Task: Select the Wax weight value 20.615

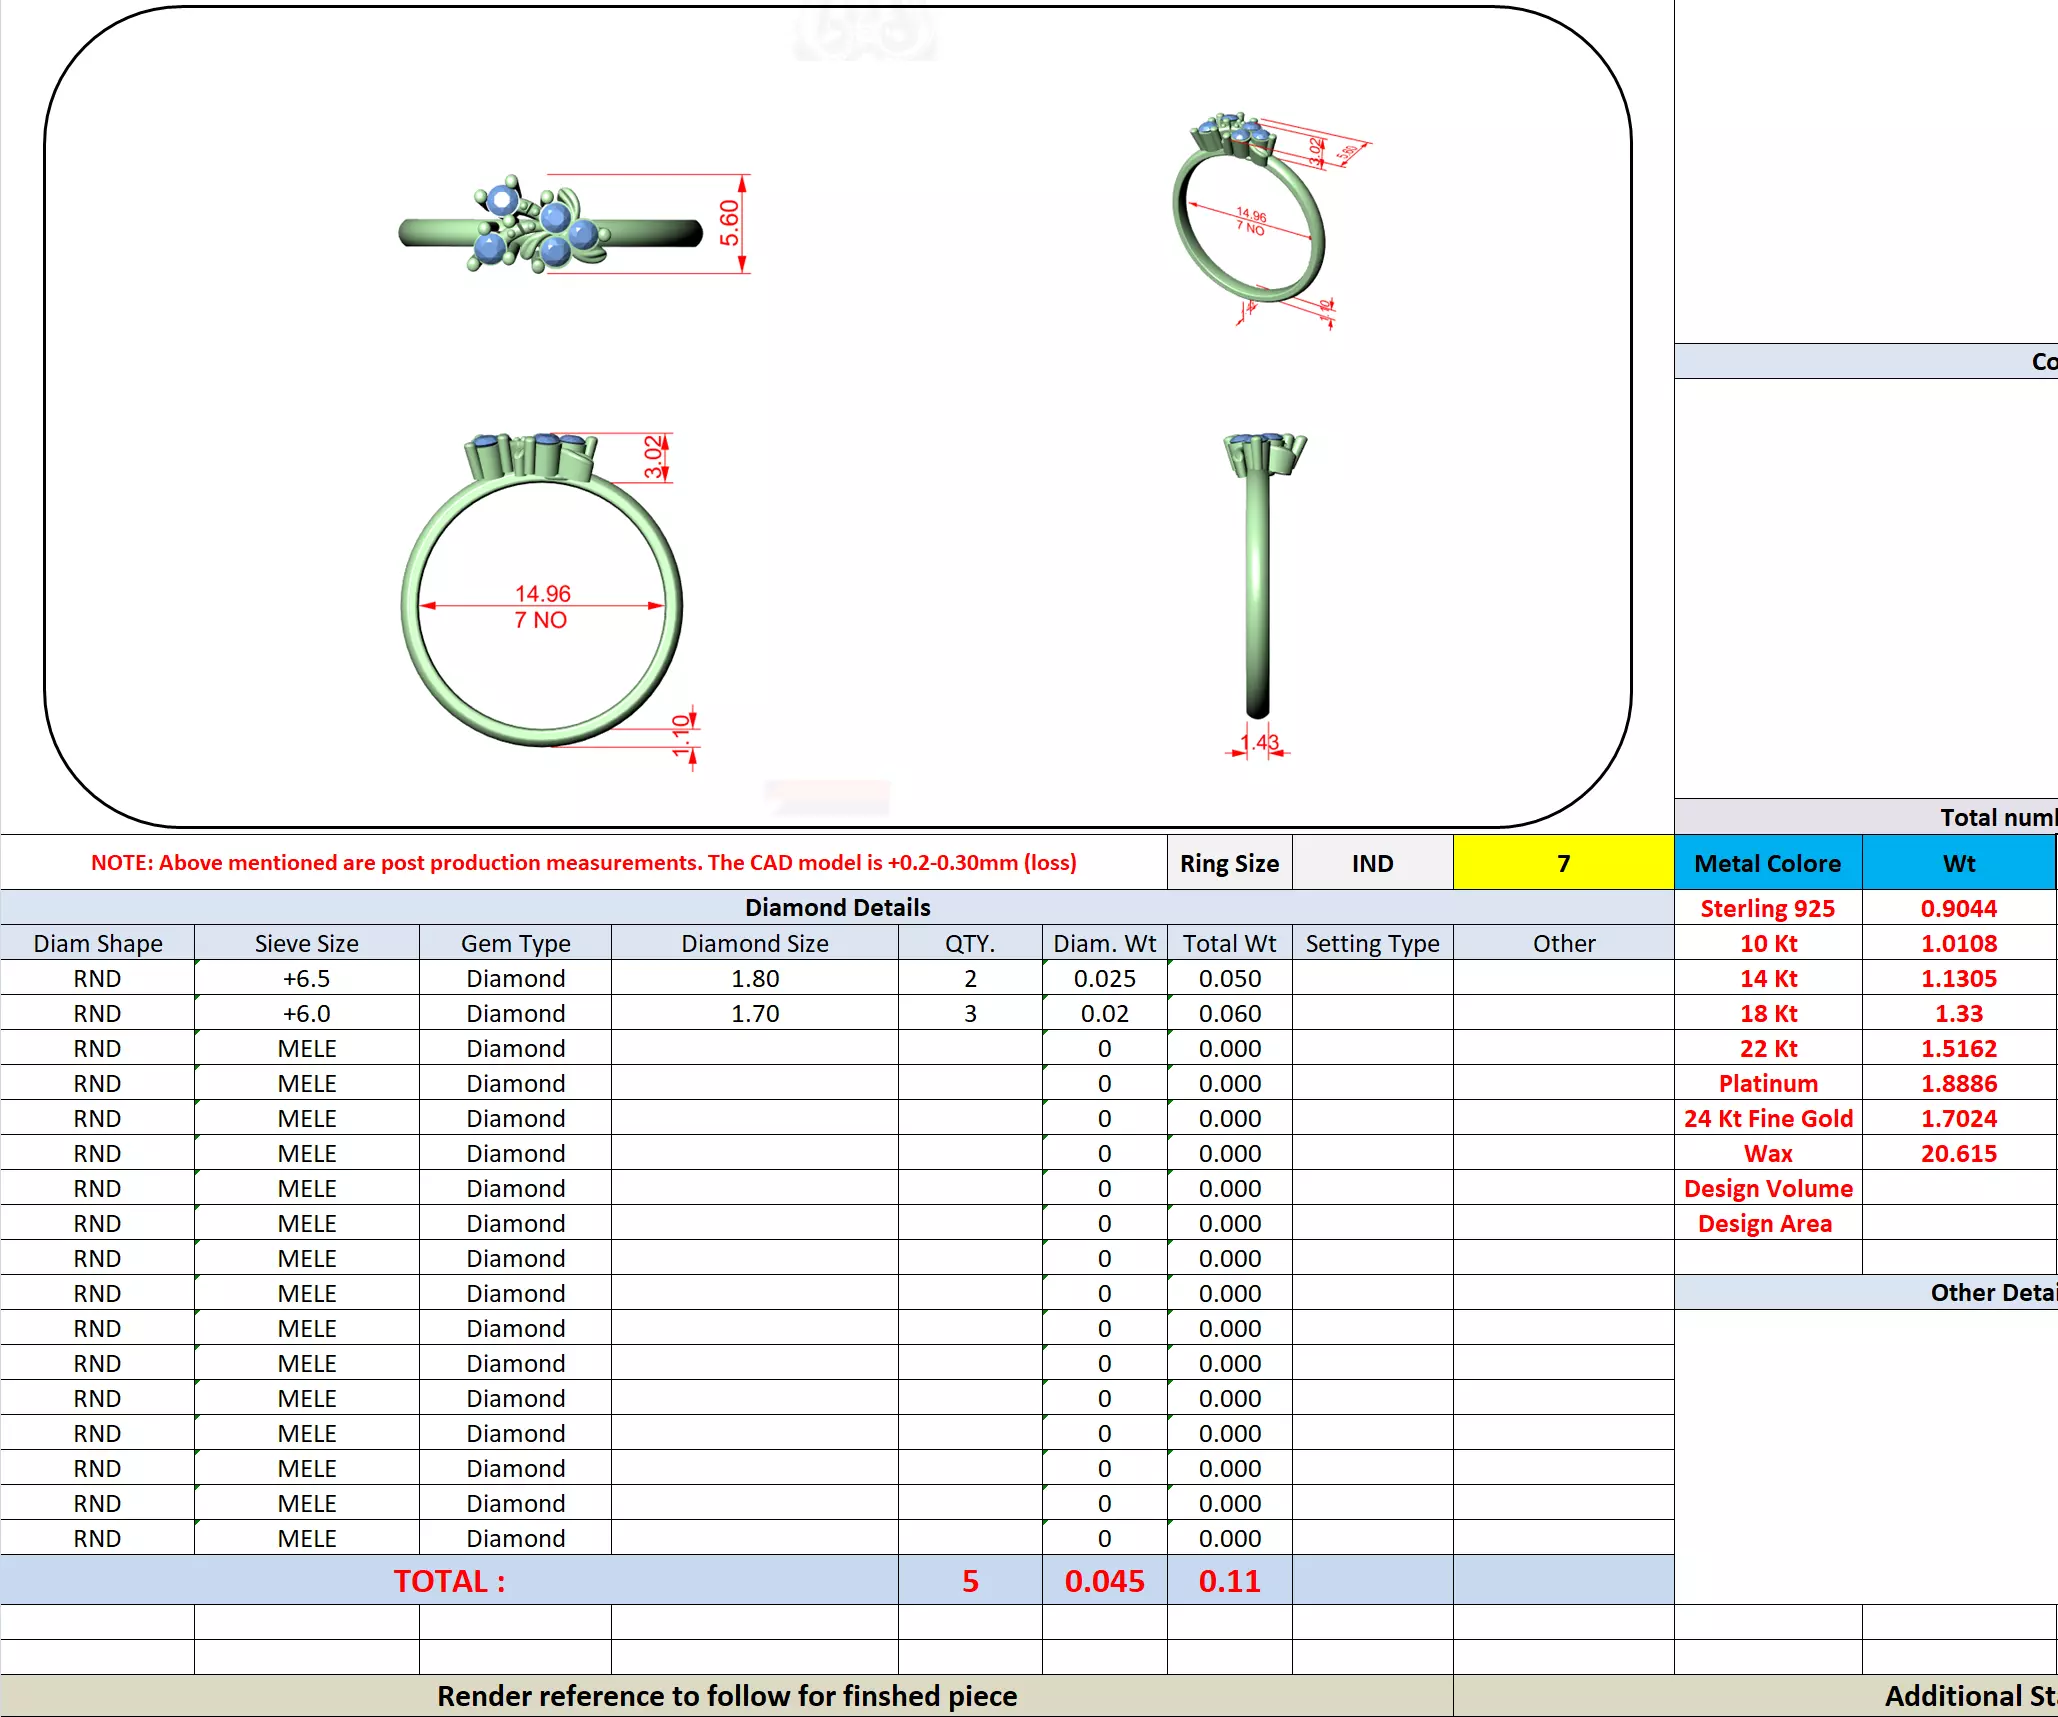Action: tap(1957, 1153)
